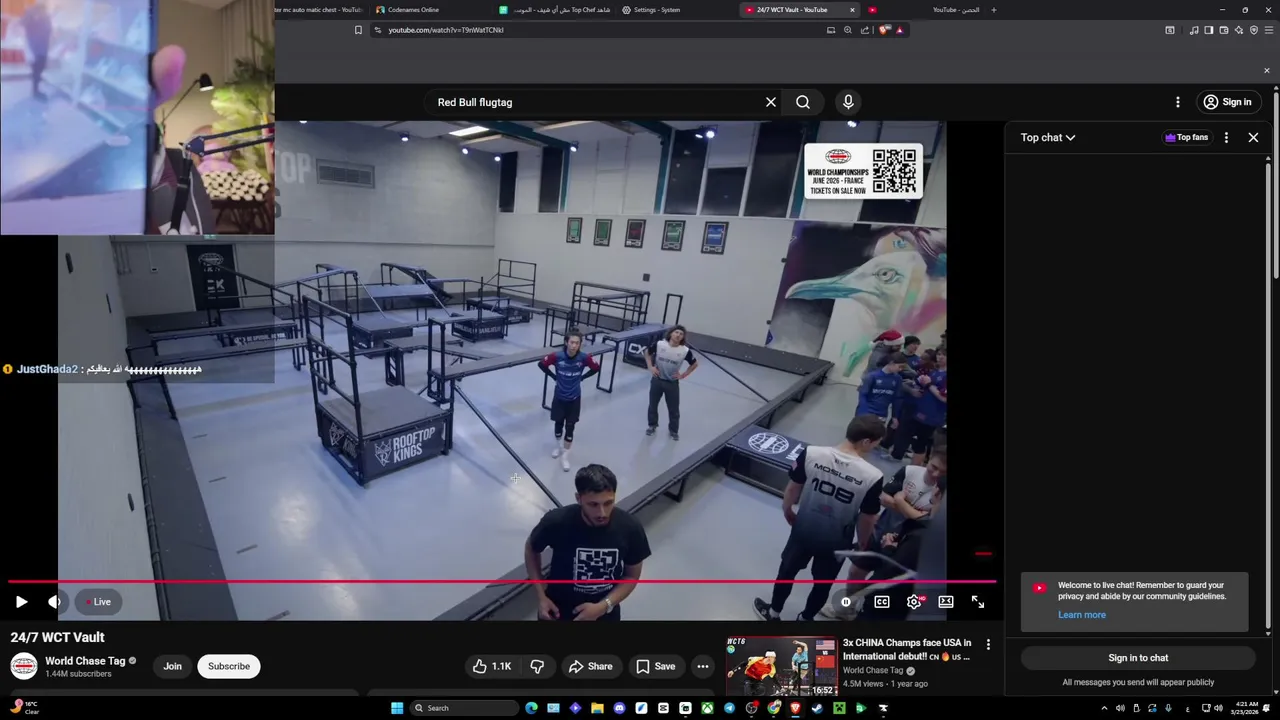Share page icon in address bar
This screenshot has width=1280, height=720.
pos(865,30)
